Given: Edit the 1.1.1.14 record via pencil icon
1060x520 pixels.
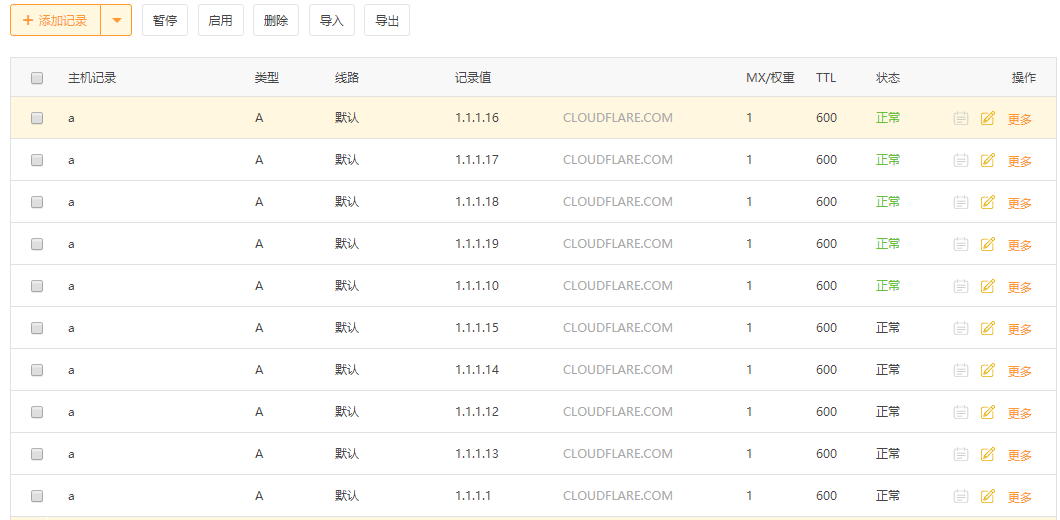Looking at the screenshot, I should tap(988, 370).
